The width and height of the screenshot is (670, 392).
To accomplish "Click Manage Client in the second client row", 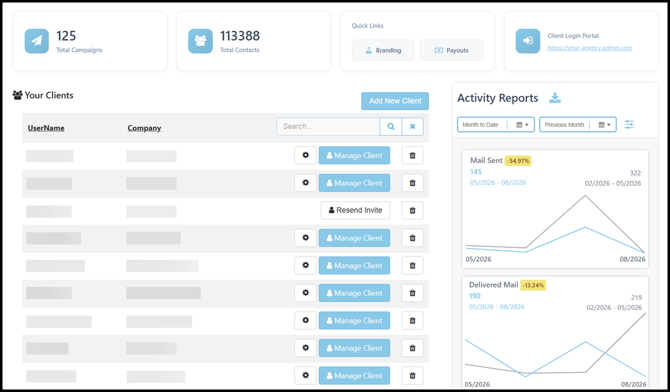I will click(354, 183).
